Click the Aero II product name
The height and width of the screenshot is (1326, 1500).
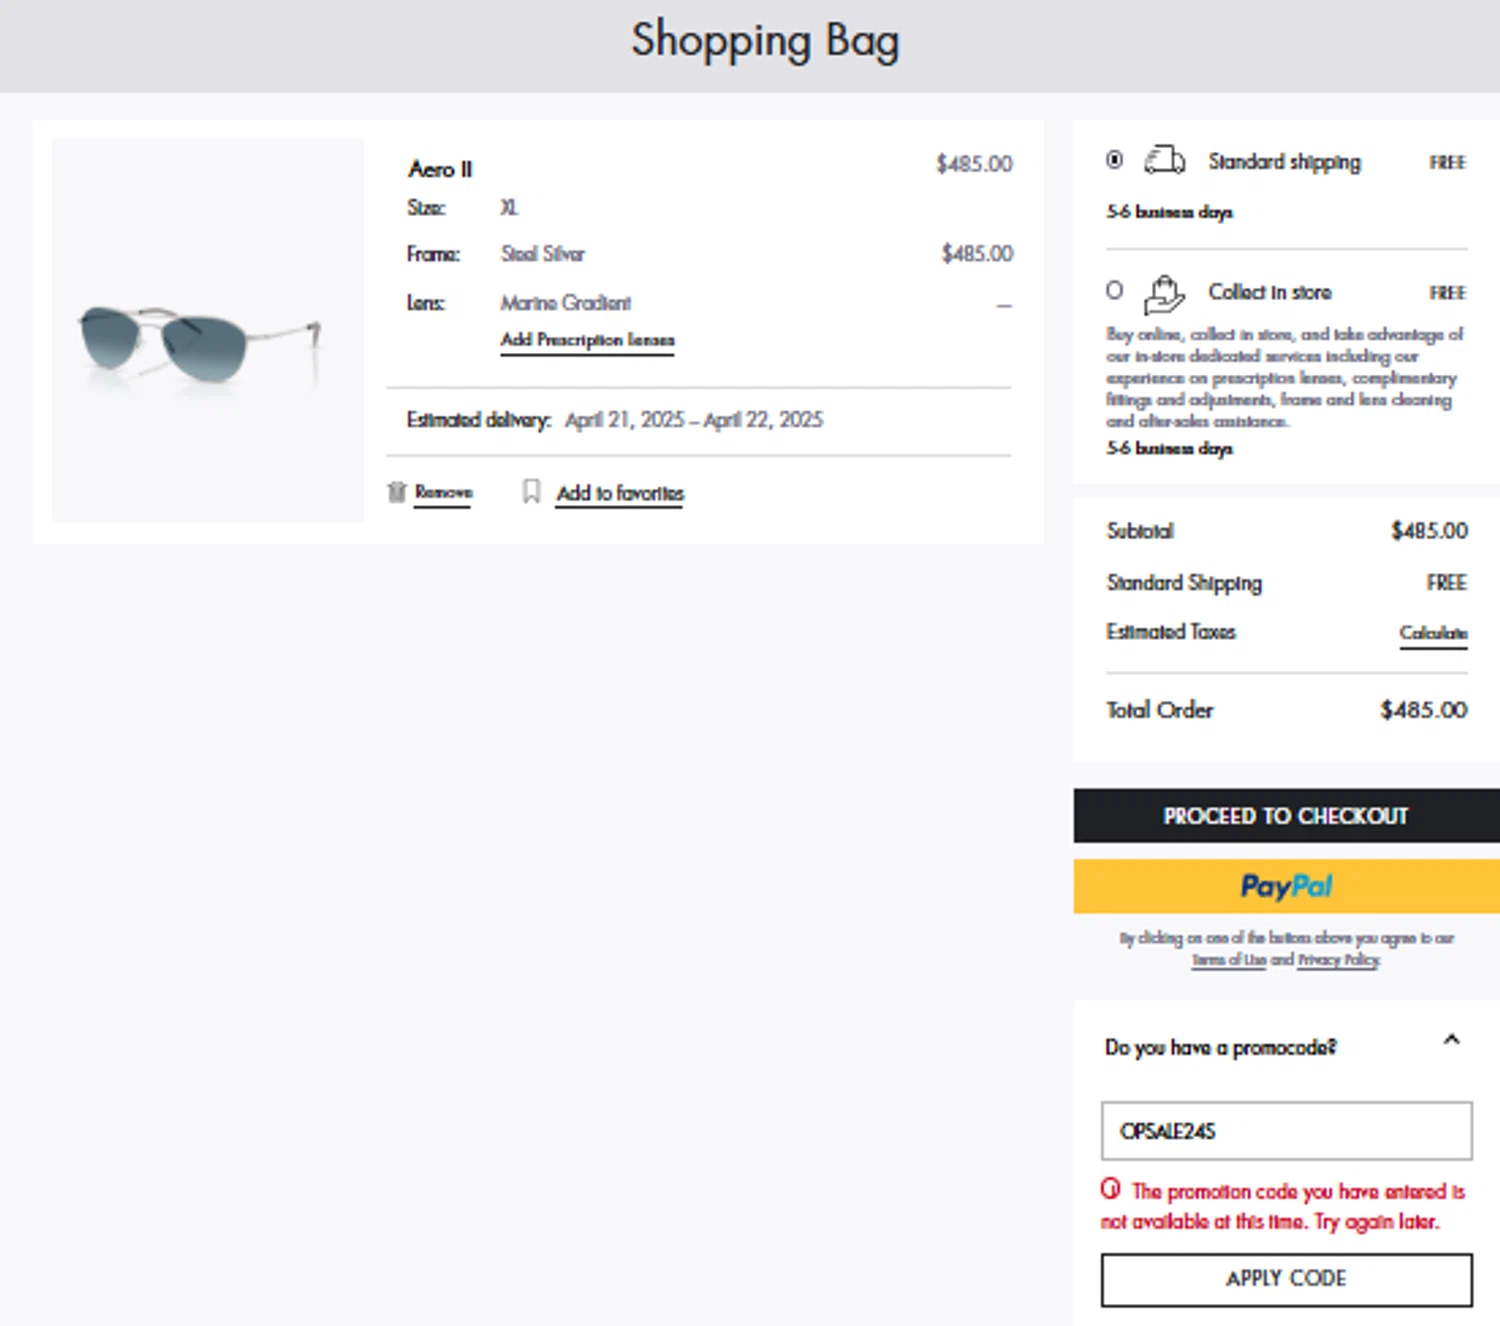click(x=440, y=169)
